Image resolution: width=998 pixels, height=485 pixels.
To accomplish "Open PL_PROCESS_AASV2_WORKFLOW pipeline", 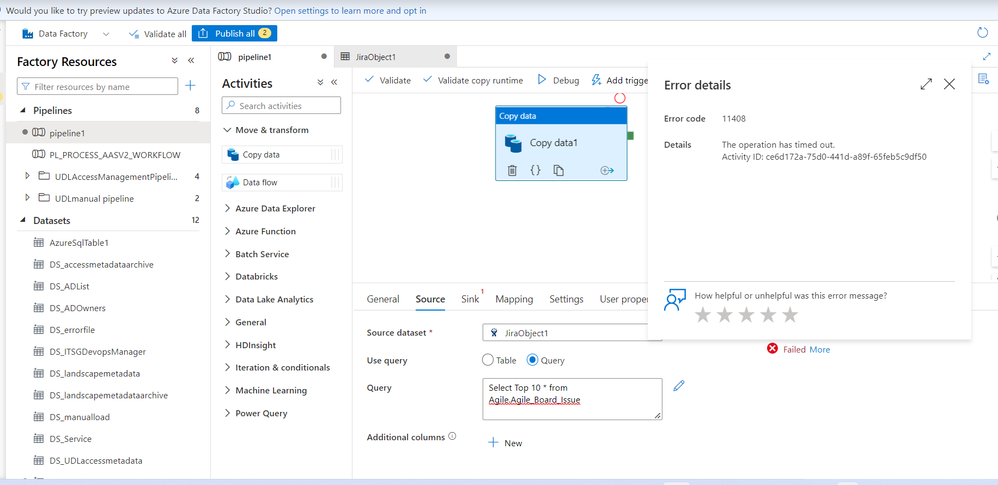I will [x=115, y=155].
